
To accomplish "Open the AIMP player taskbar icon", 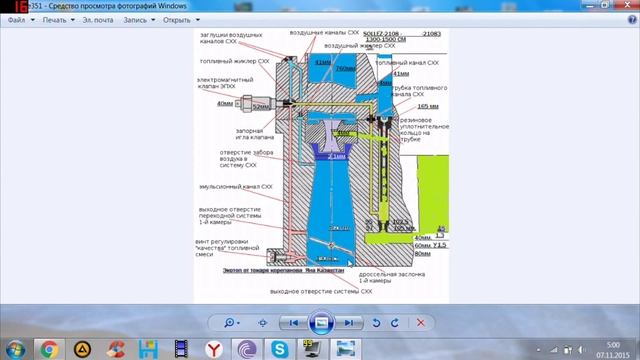I will click(82, 350).
